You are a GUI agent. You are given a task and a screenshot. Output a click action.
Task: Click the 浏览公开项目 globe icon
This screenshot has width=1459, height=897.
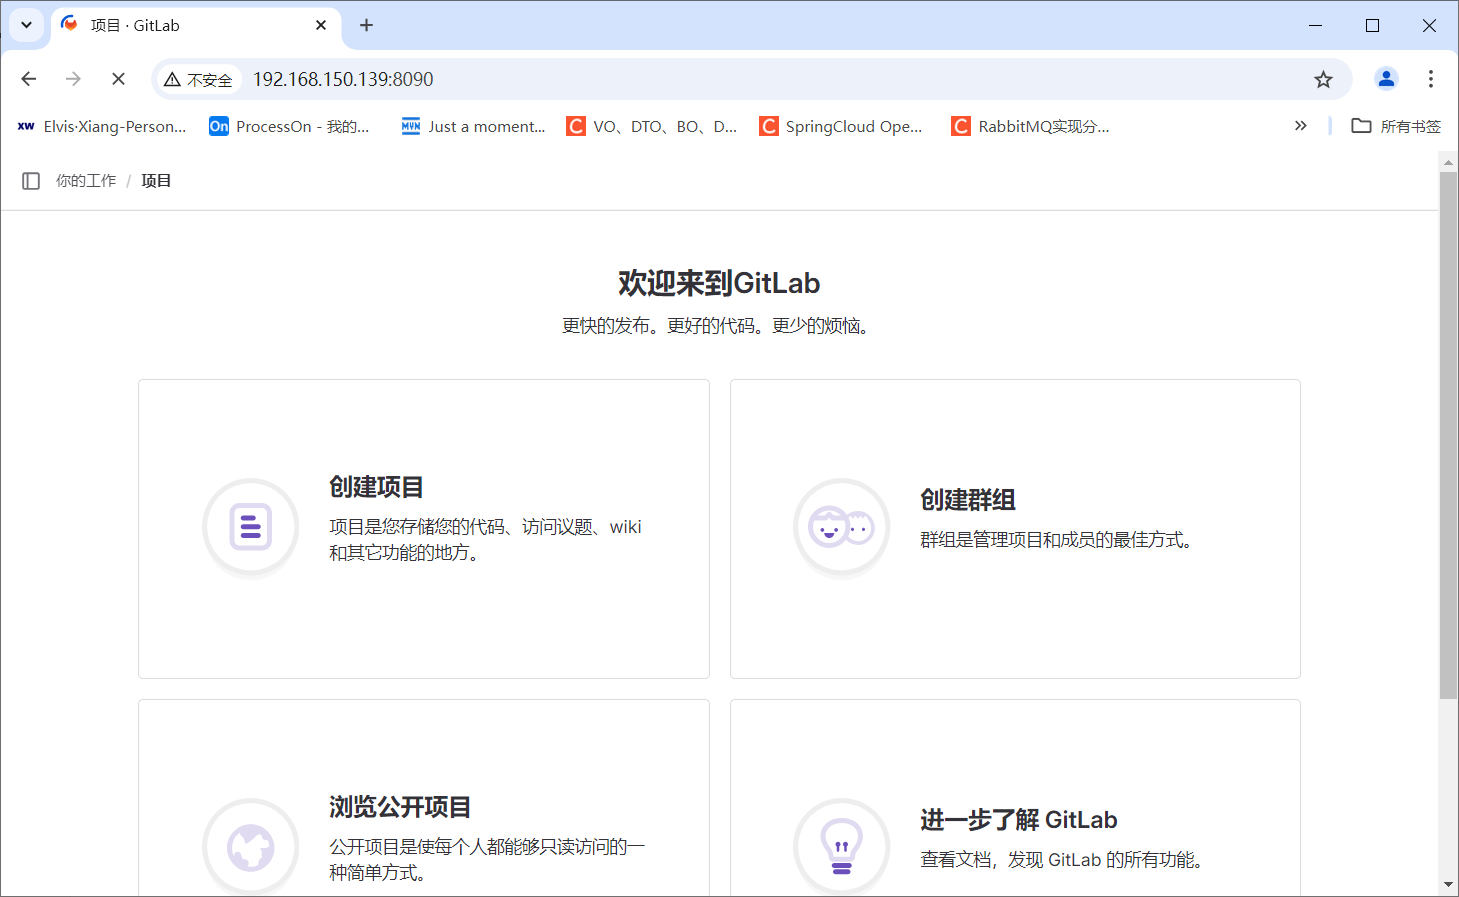click(250, 847)
